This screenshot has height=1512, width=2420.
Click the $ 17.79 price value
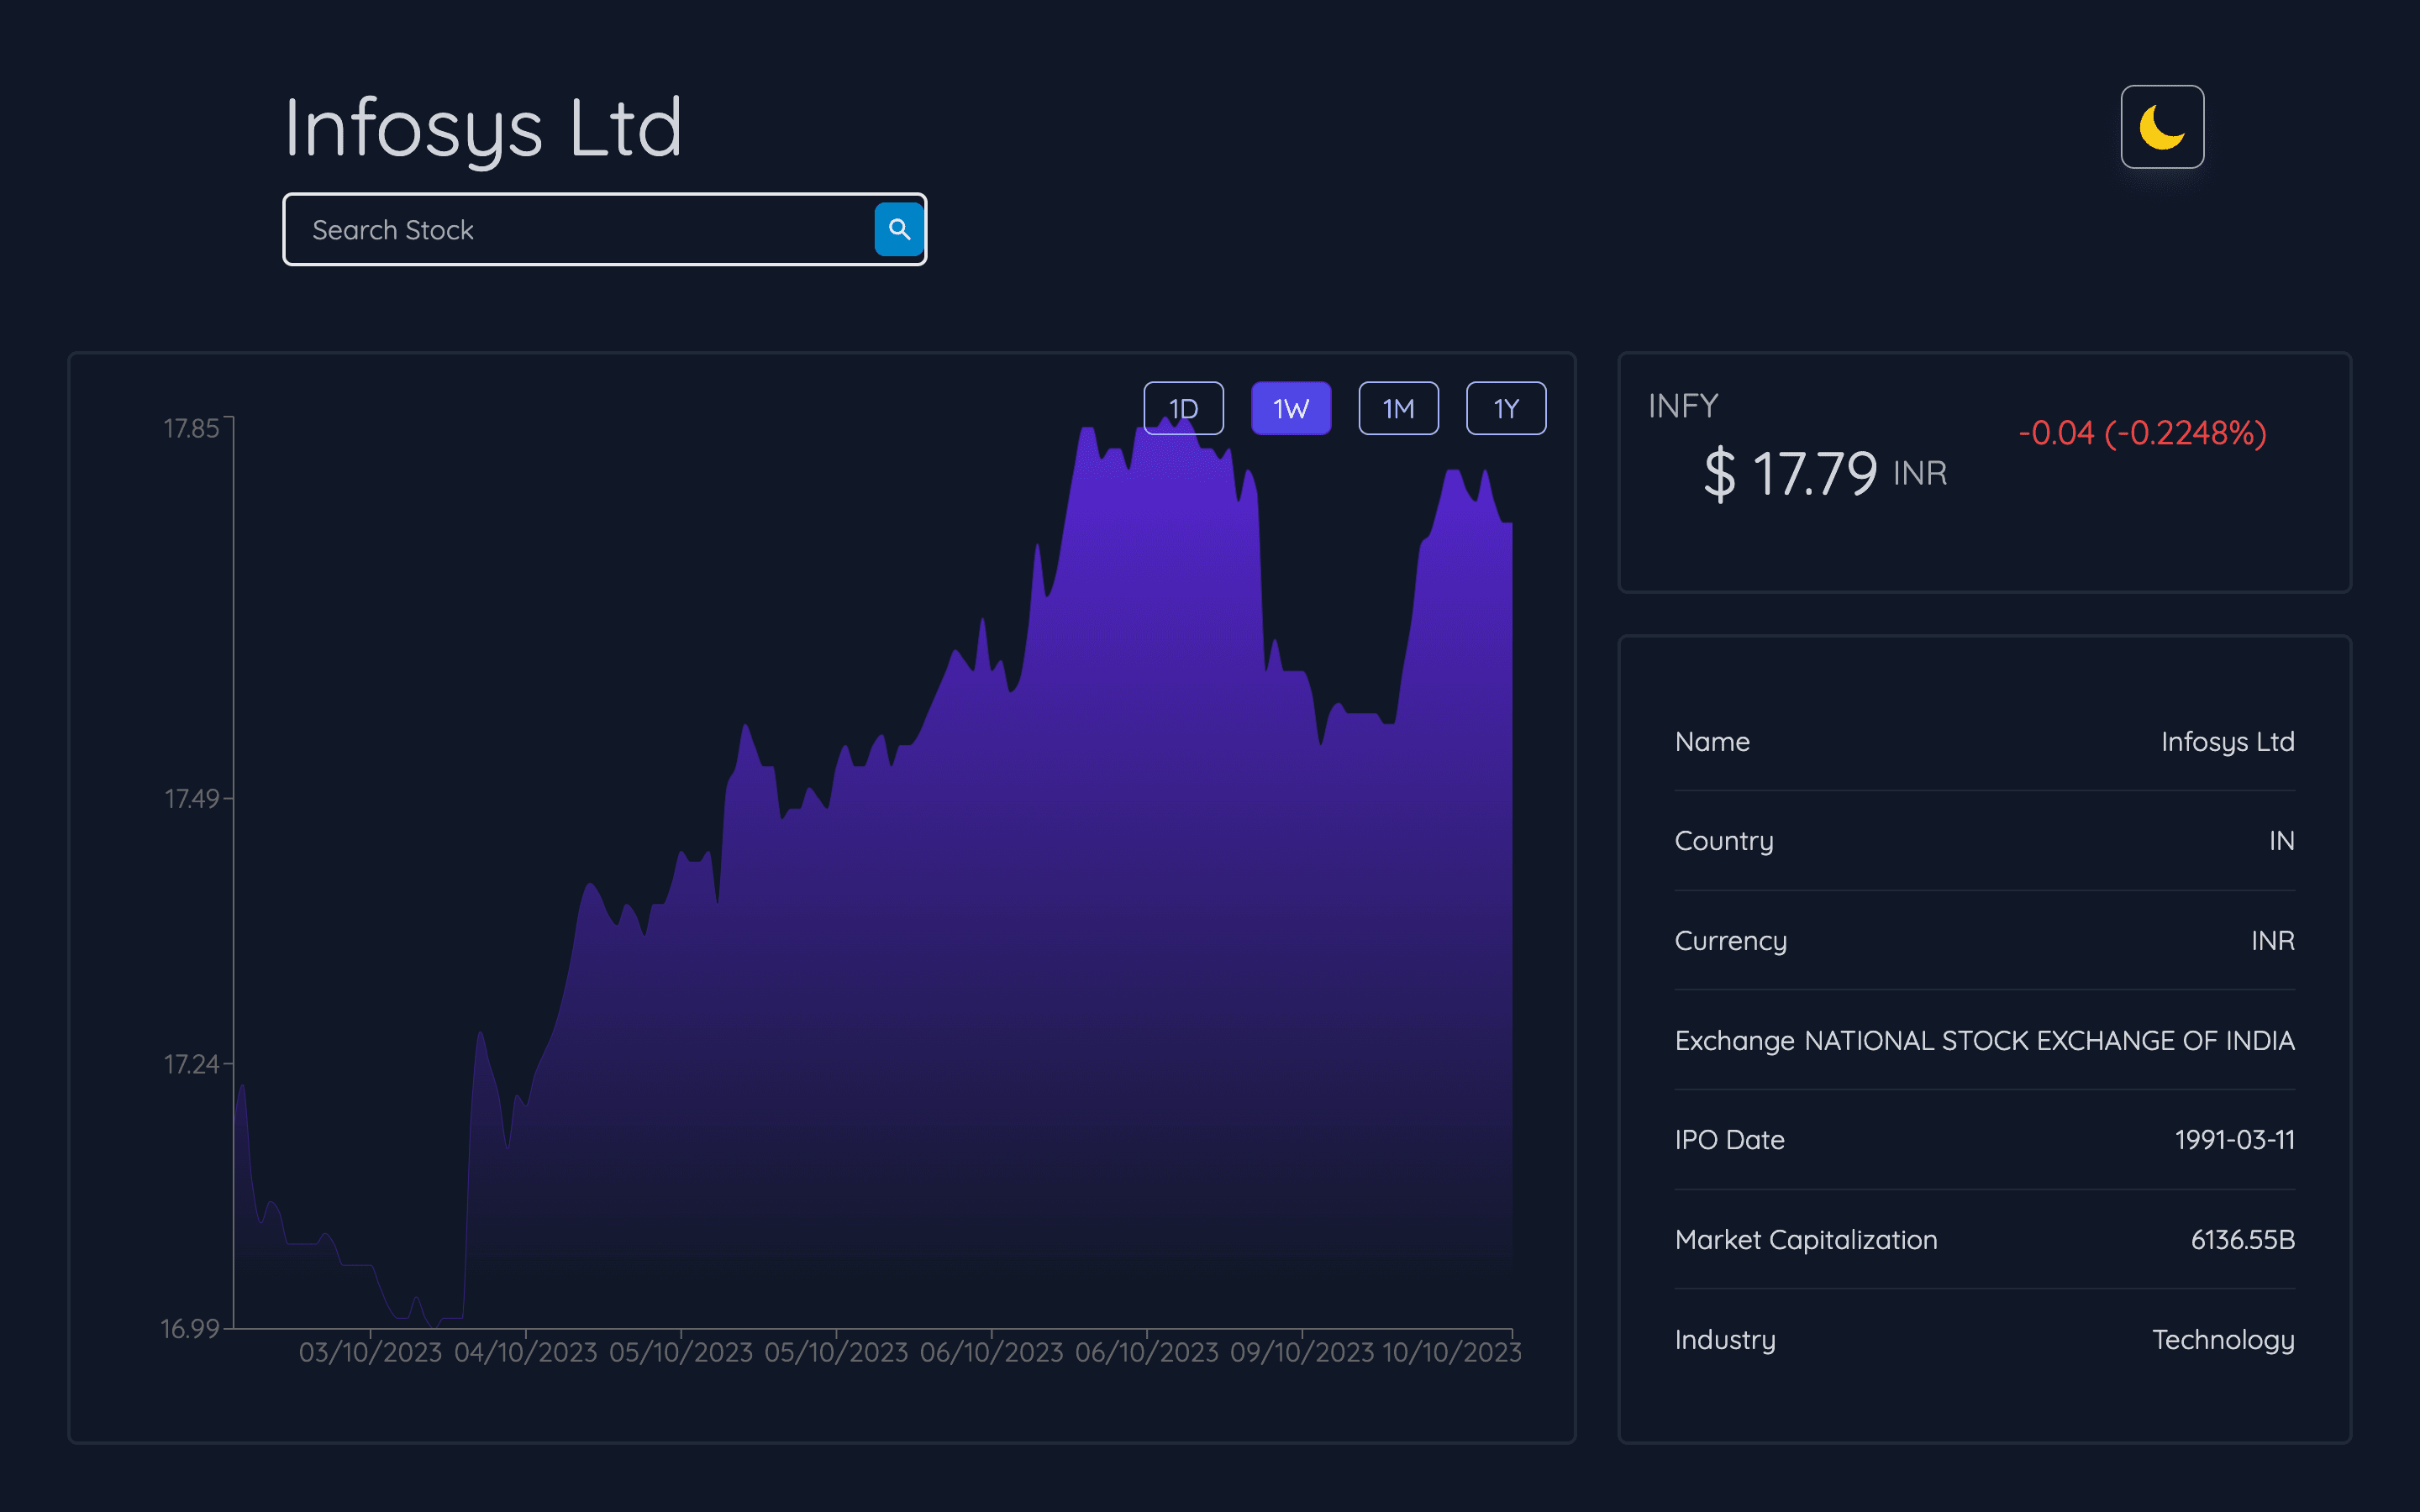pos(1790,473)
